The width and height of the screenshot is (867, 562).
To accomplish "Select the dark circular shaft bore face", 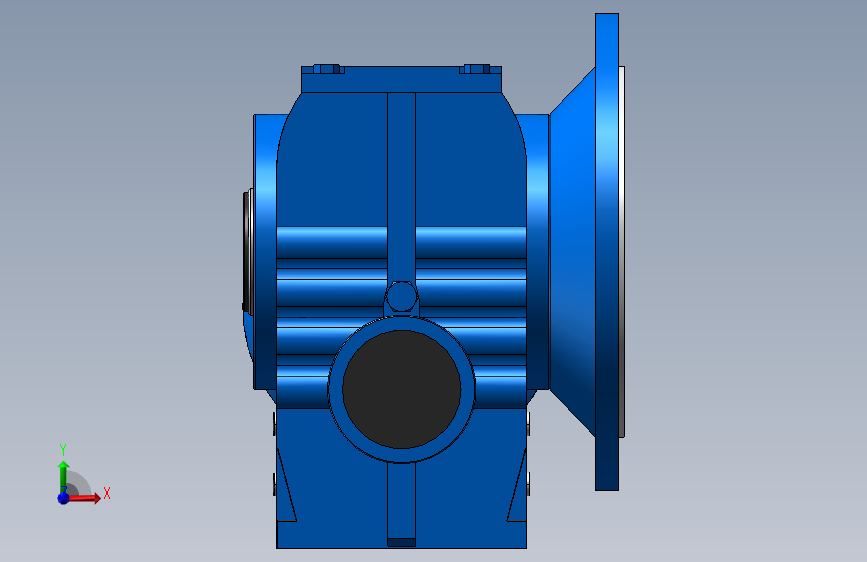I will 401,389.
